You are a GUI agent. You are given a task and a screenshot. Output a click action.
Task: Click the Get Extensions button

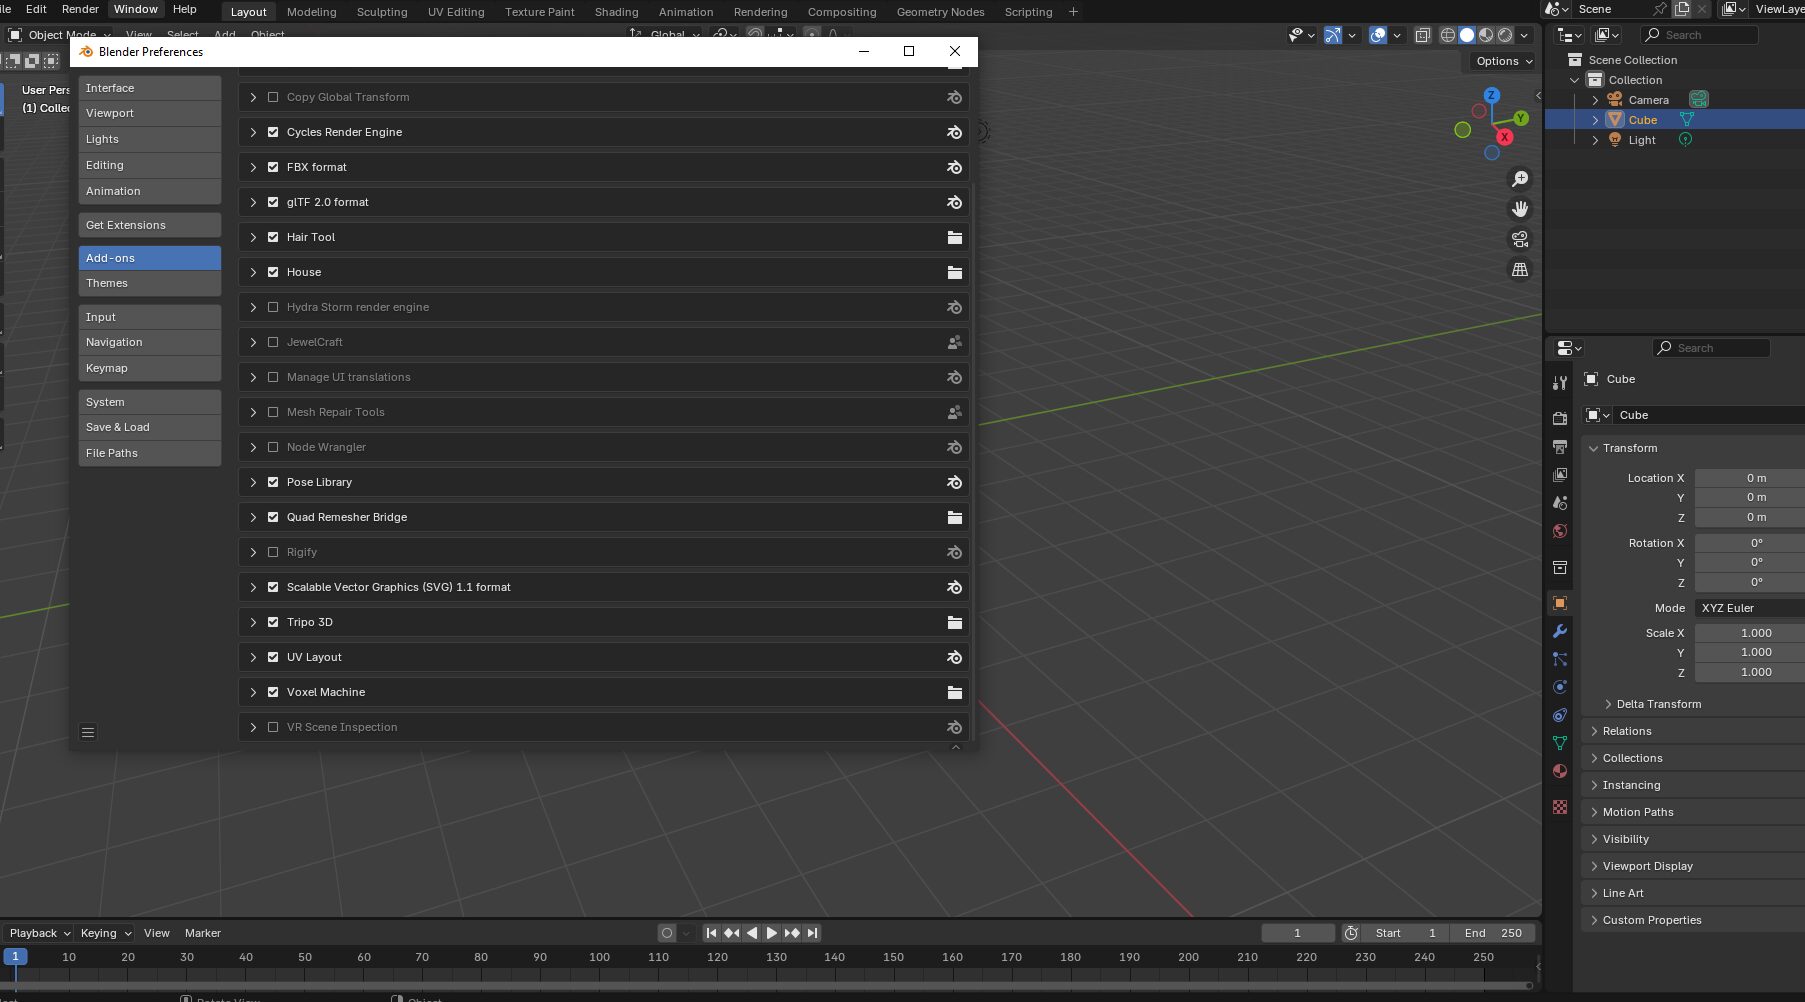pos(150,225)
